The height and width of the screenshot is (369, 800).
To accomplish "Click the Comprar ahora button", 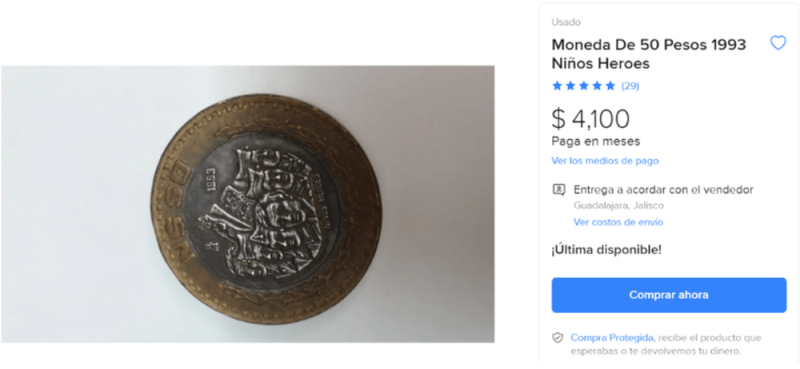I will 669,295.
